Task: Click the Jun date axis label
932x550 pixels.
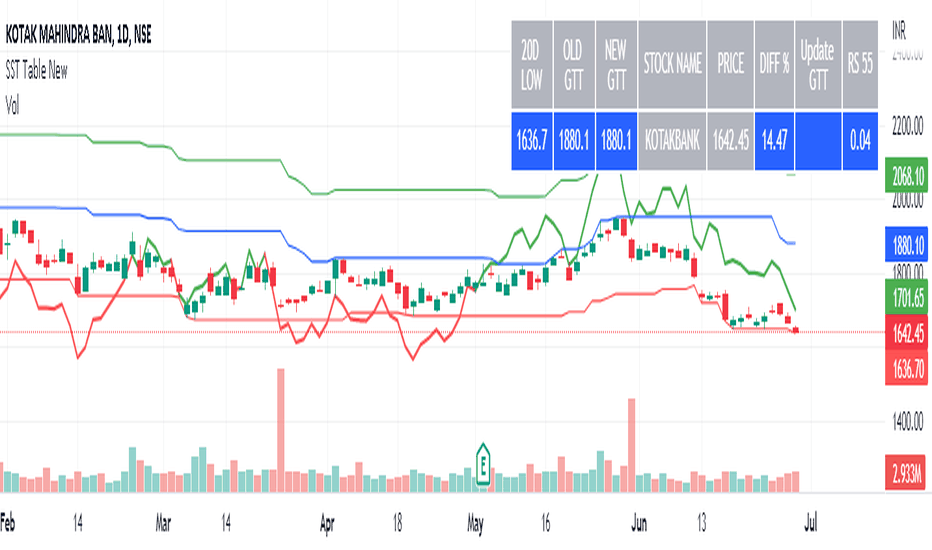Action: point(639,523)
